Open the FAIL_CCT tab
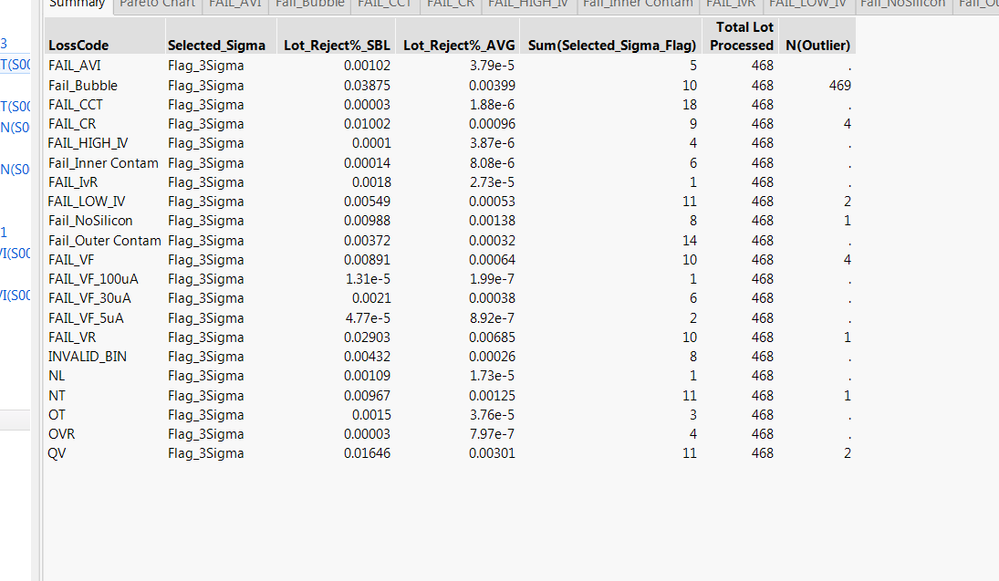The height and width of the screenshot is (581, 999). point(384,4)
